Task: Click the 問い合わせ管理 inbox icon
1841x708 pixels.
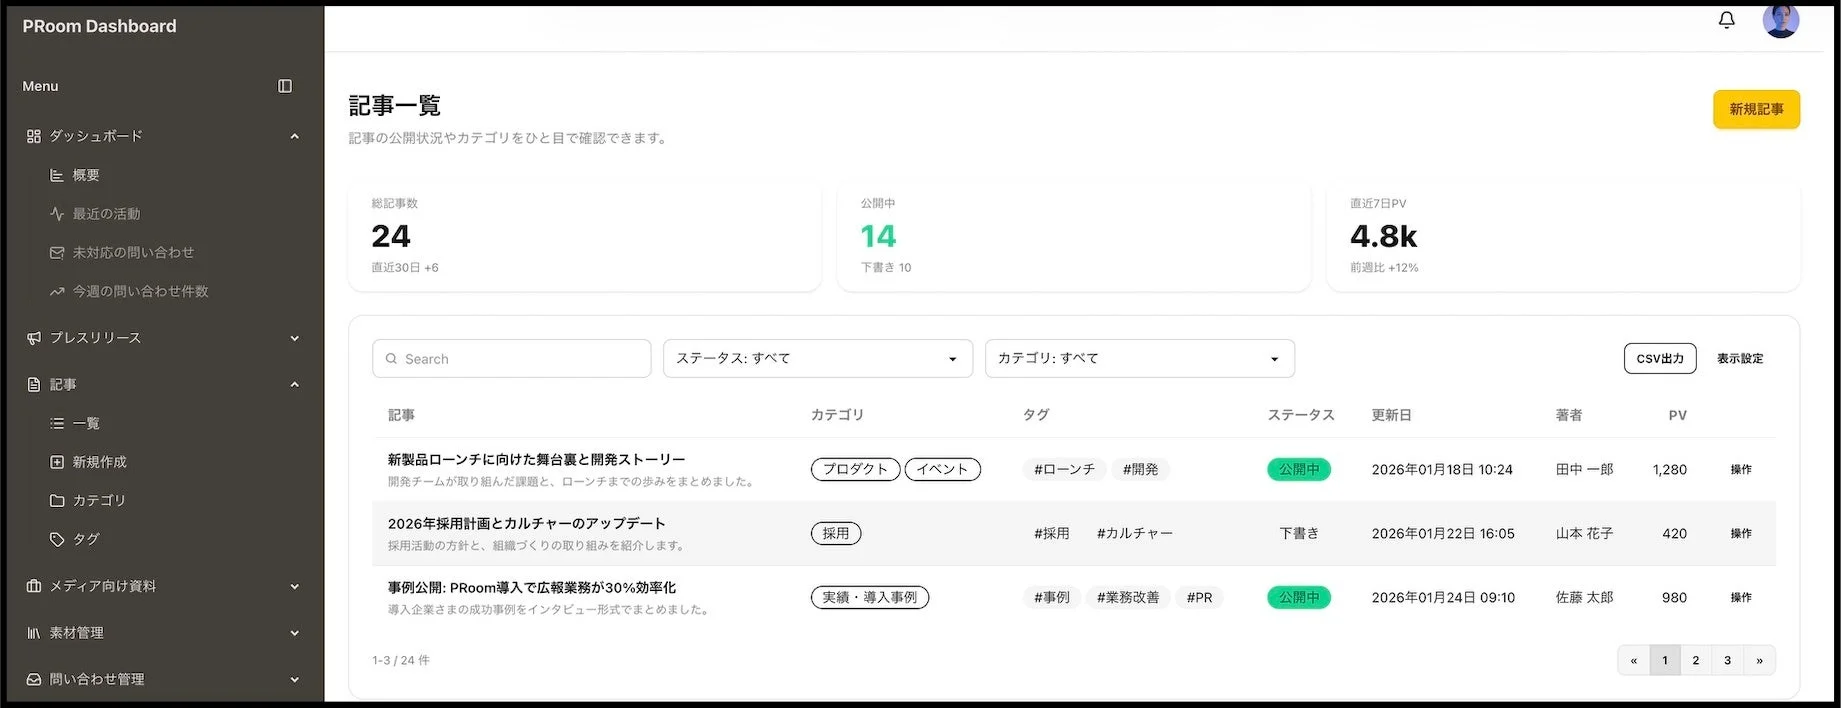Action: 34,679
